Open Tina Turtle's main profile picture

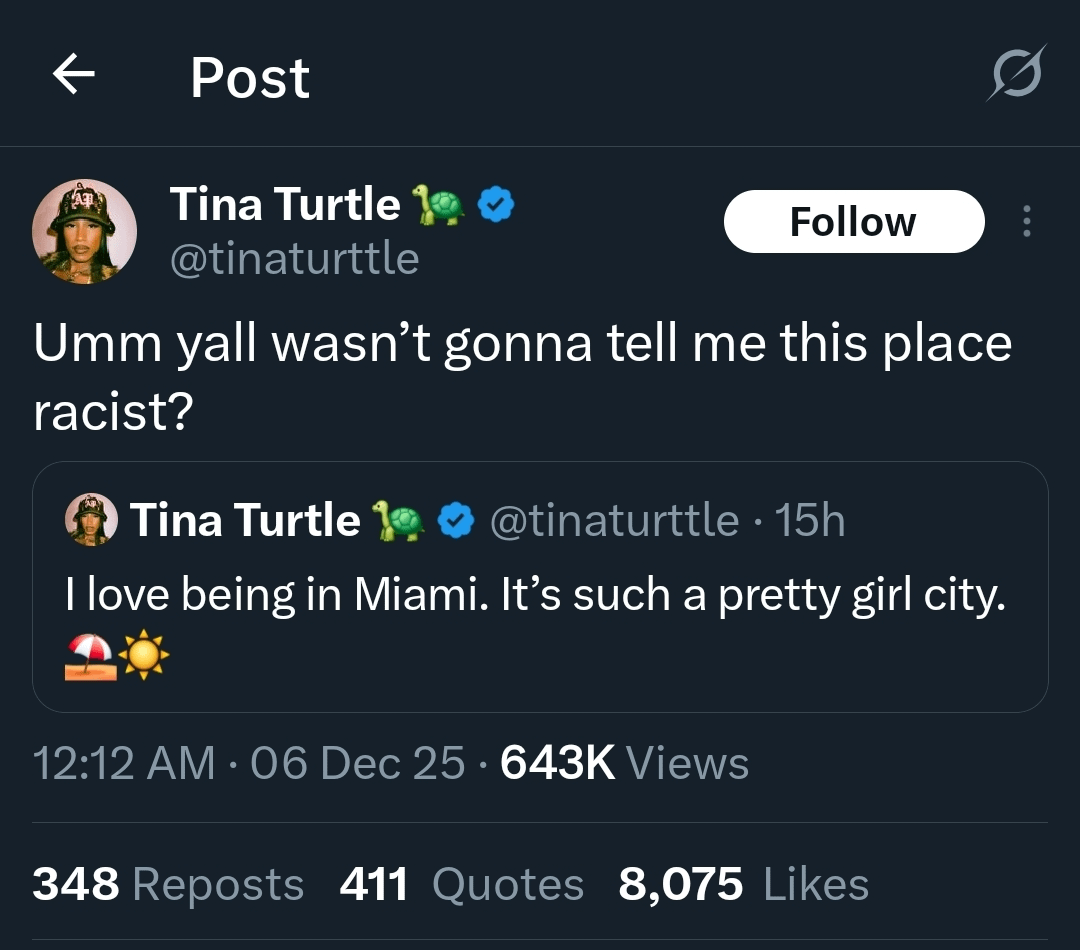(x=85, y=231)
